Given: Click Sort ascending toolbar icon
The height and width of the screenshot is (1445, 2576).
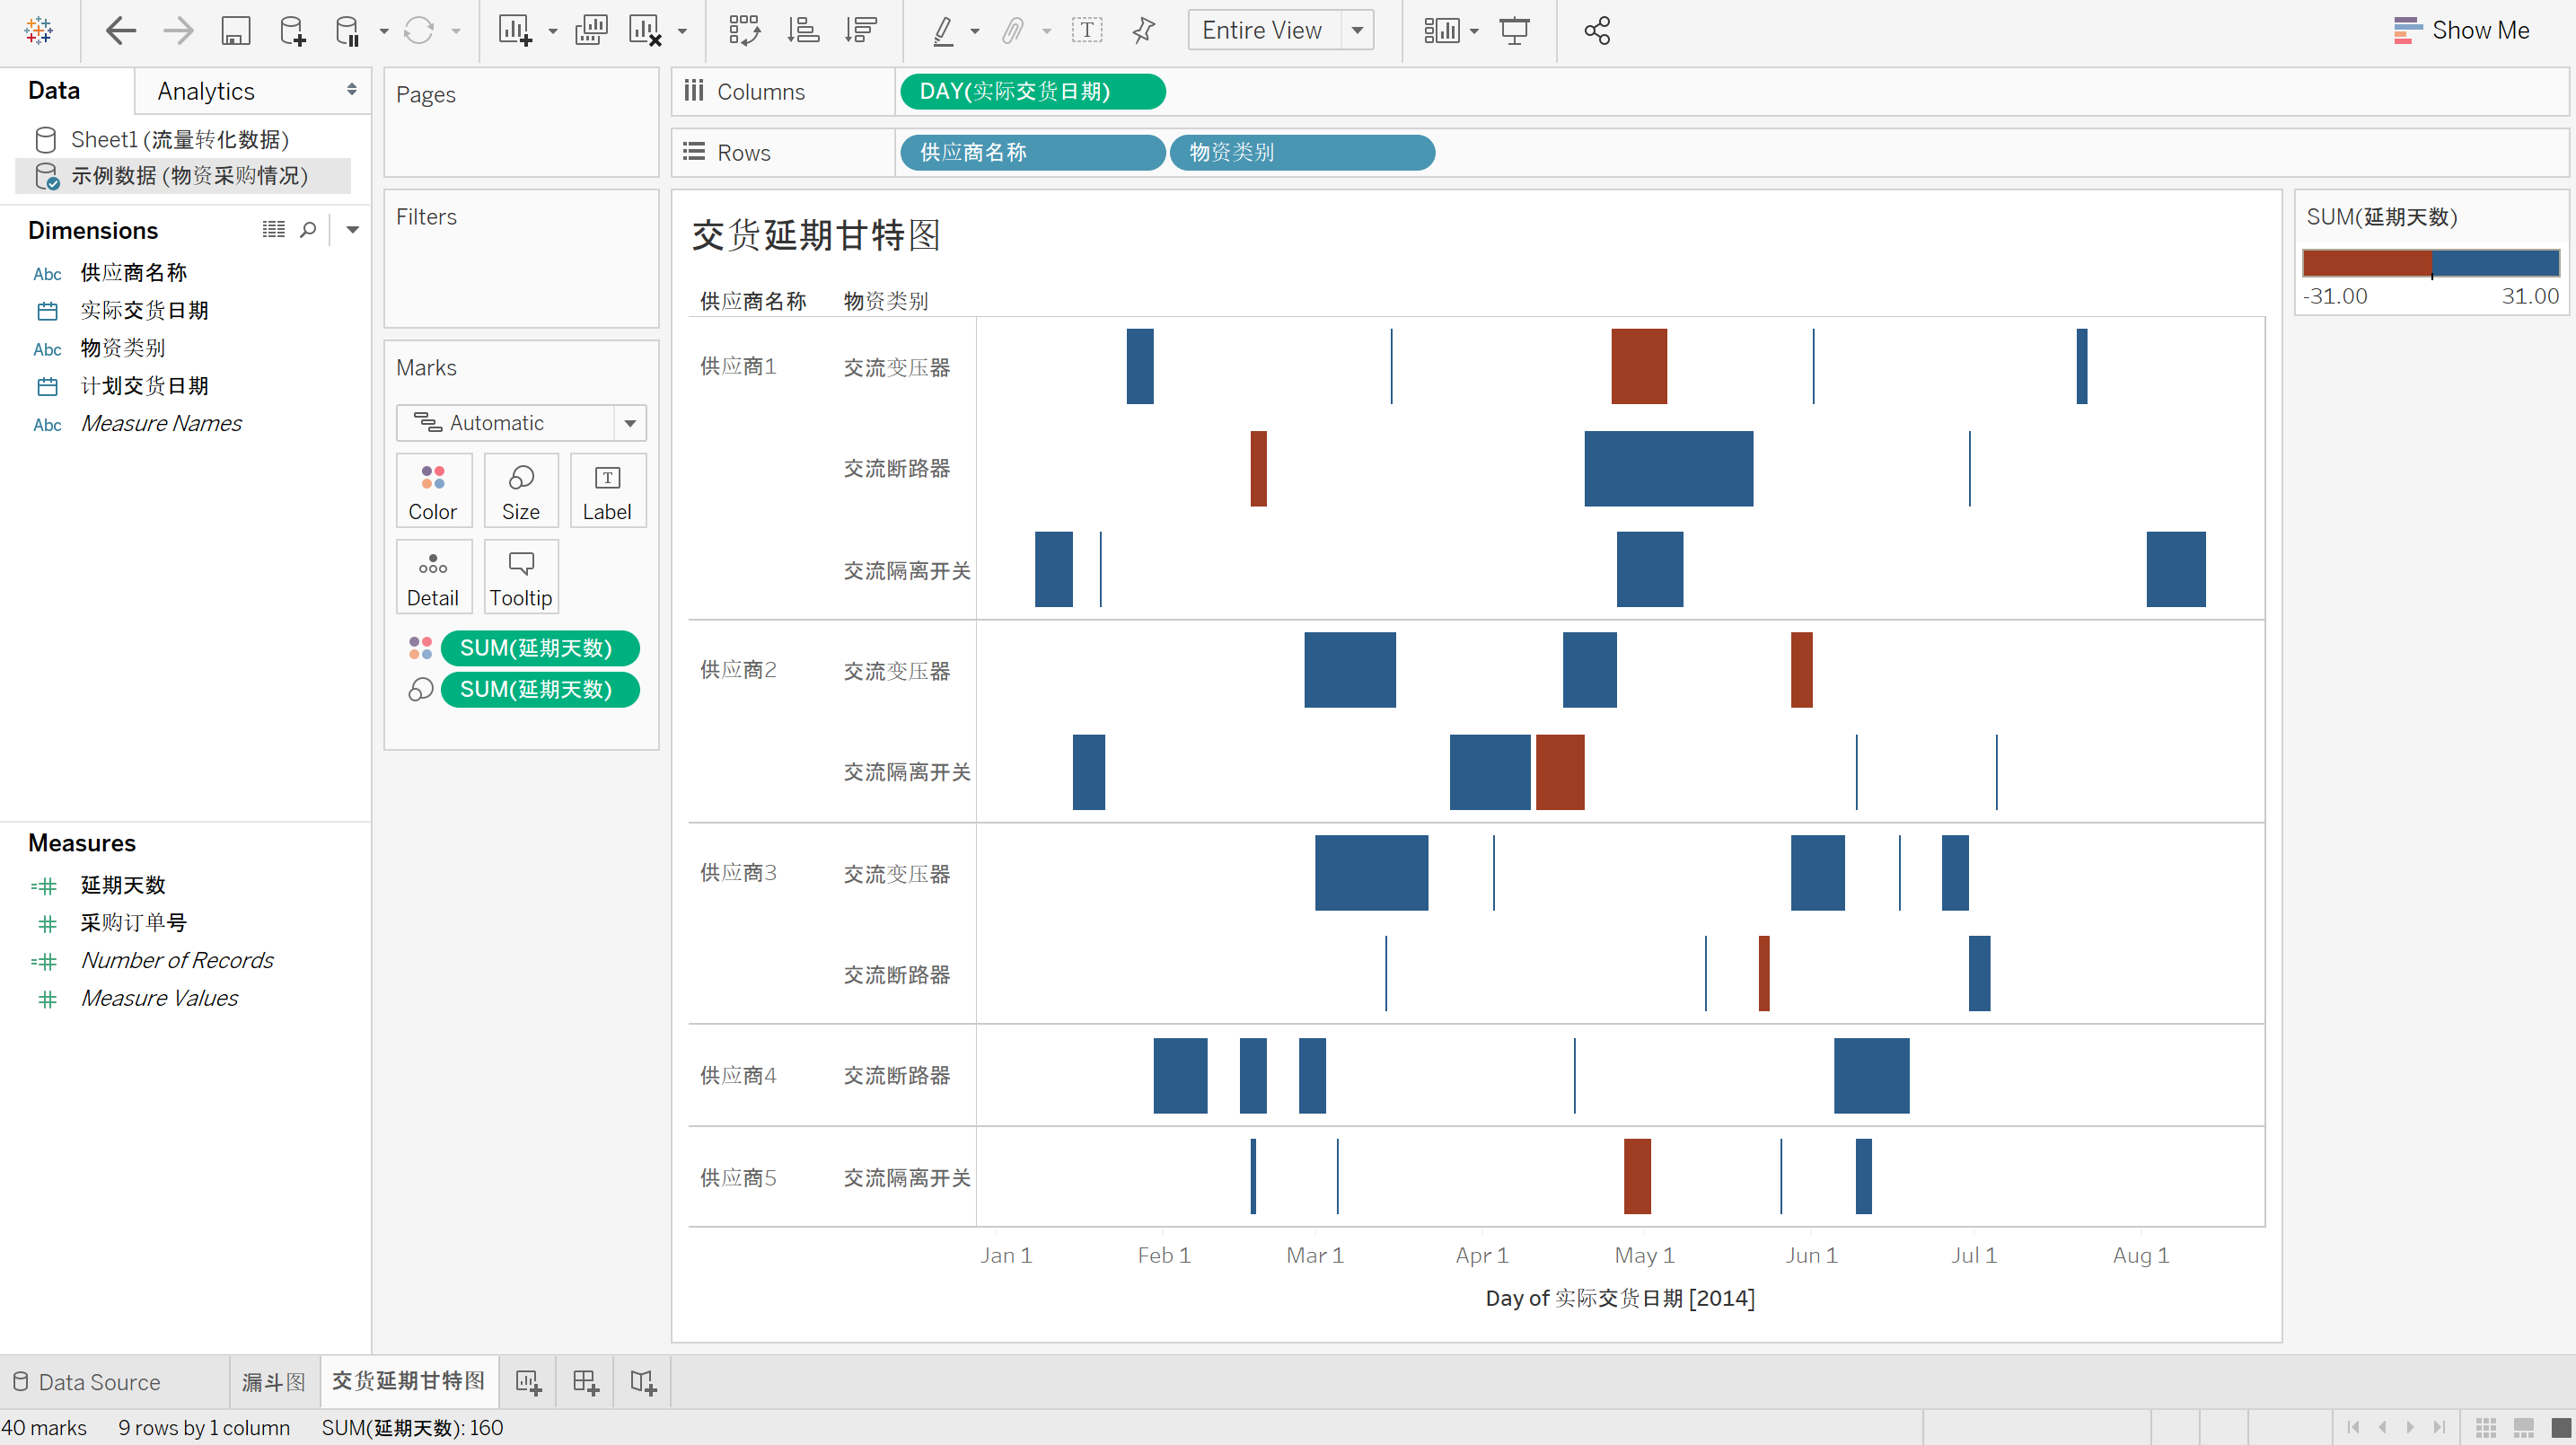Looking at the screenshot, I should pos(803,31).
